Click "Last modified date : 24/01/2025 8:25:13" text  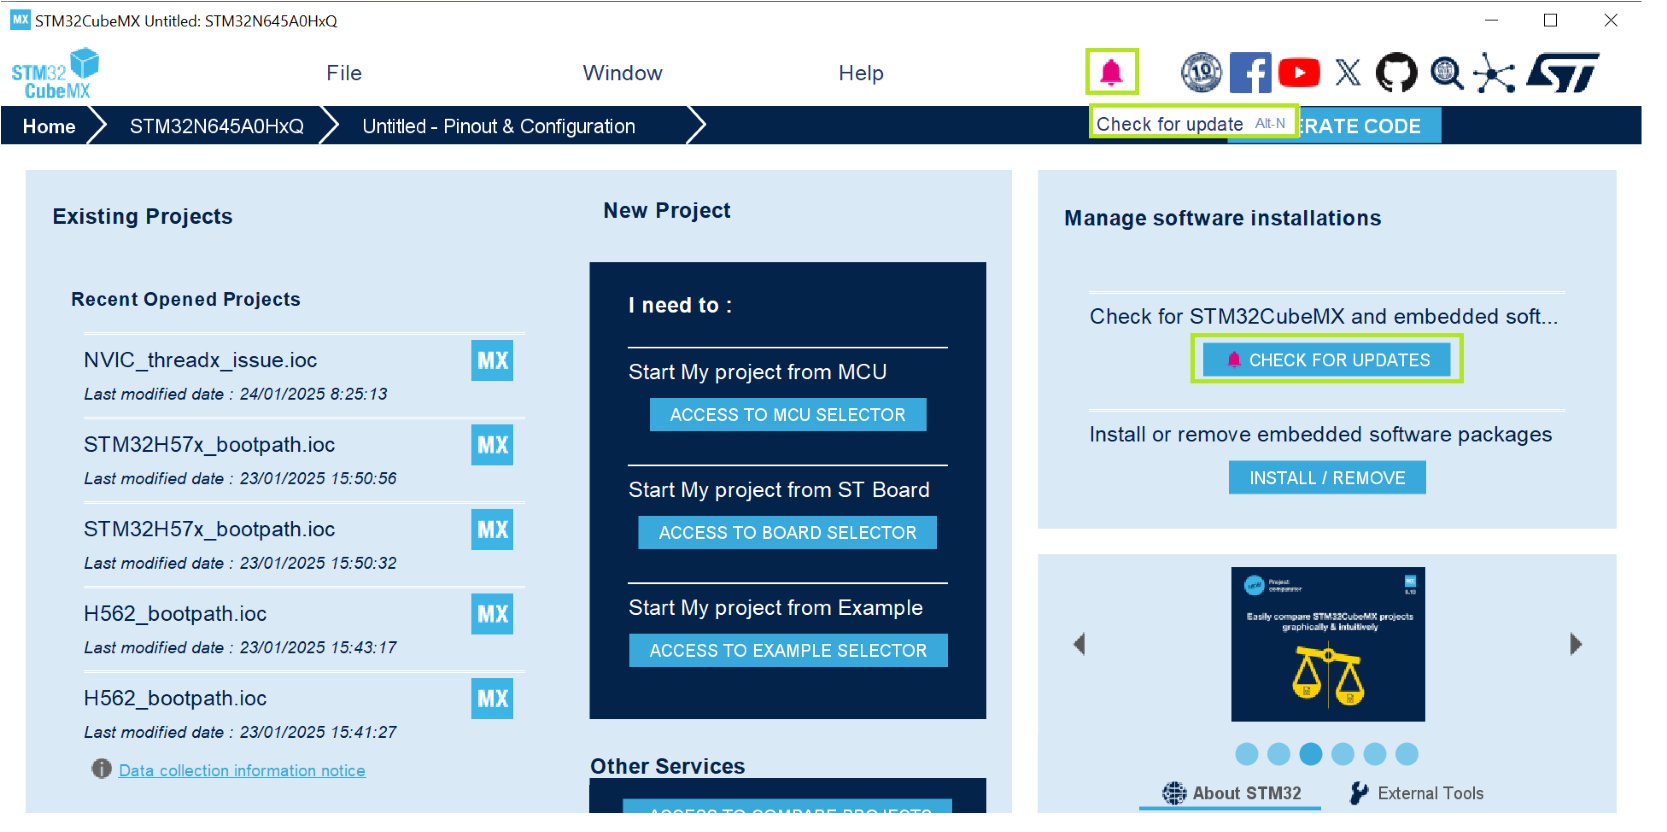point(236,394)
